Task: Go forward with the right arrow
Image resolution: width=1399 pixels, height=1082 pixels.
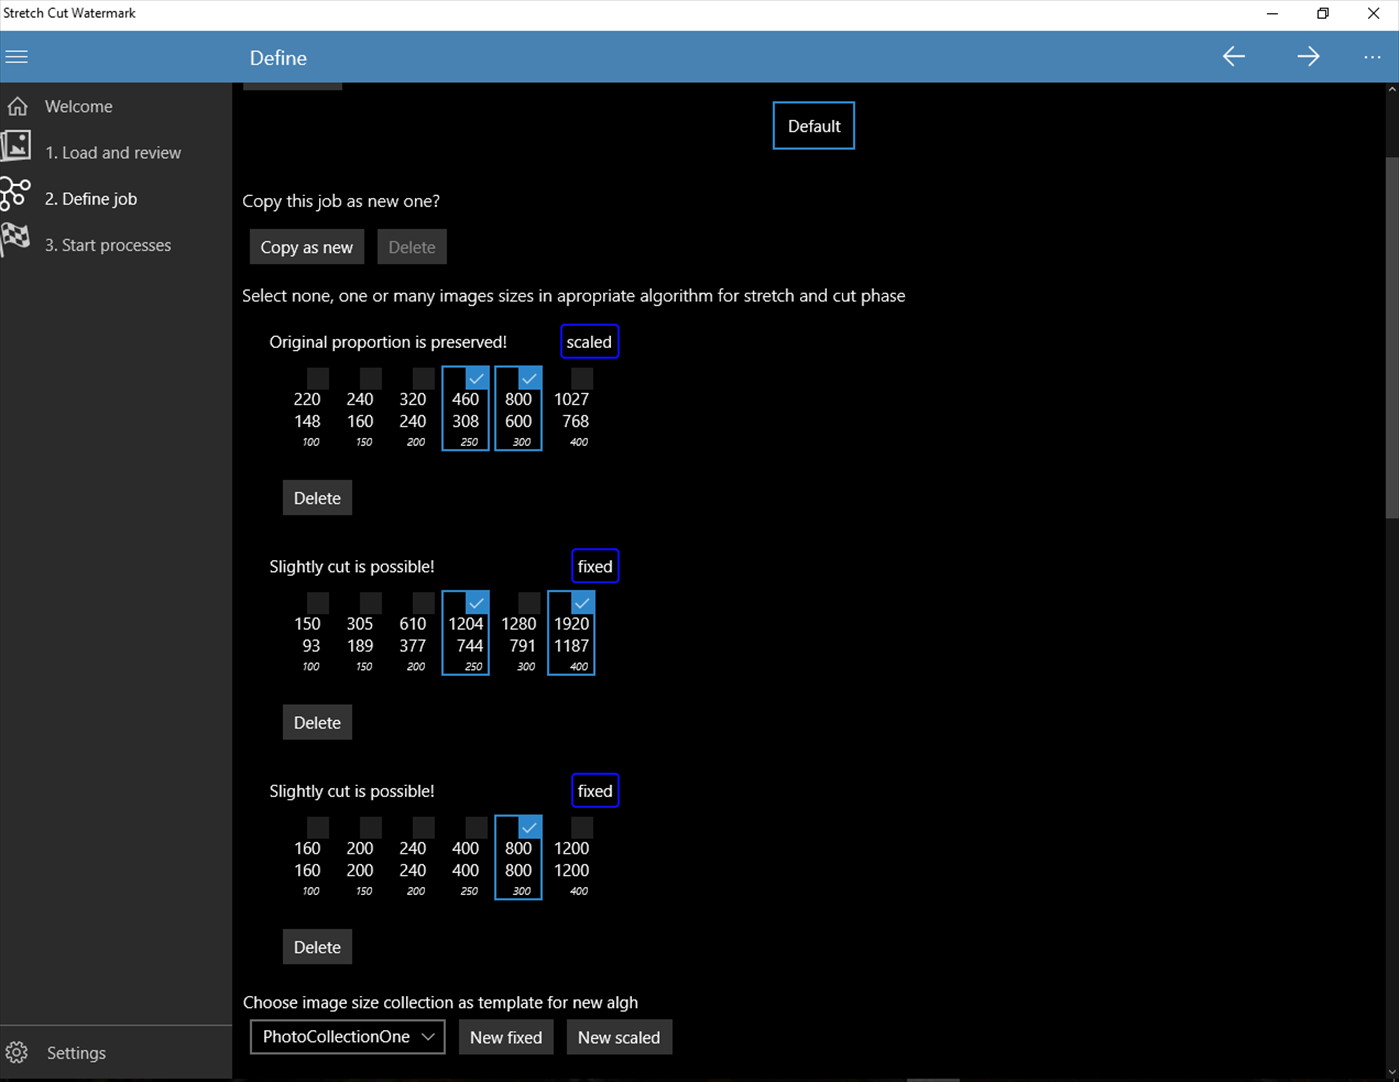Action: point(1308,57)
